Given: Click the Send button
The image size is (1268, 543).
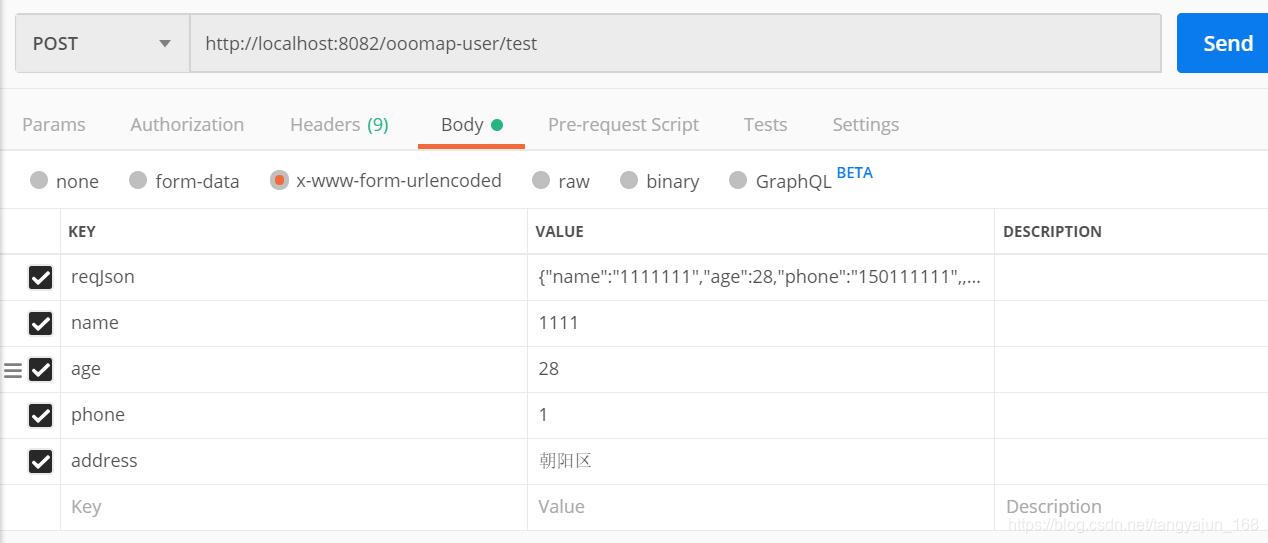Looking at the screenshot, I should [1227, 43].
